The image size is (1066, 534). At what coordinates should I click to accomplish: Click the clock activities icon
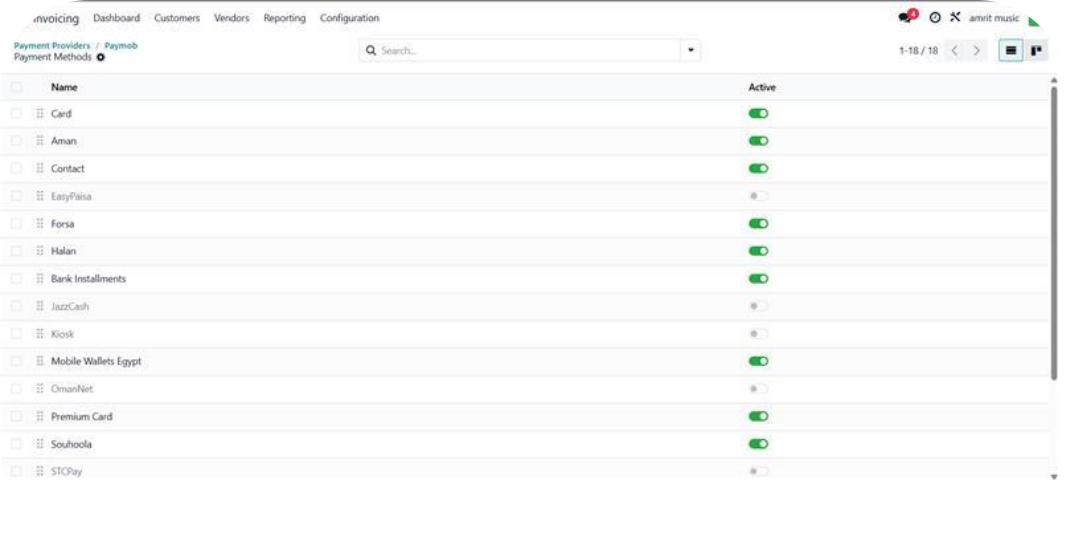point(935,18)
